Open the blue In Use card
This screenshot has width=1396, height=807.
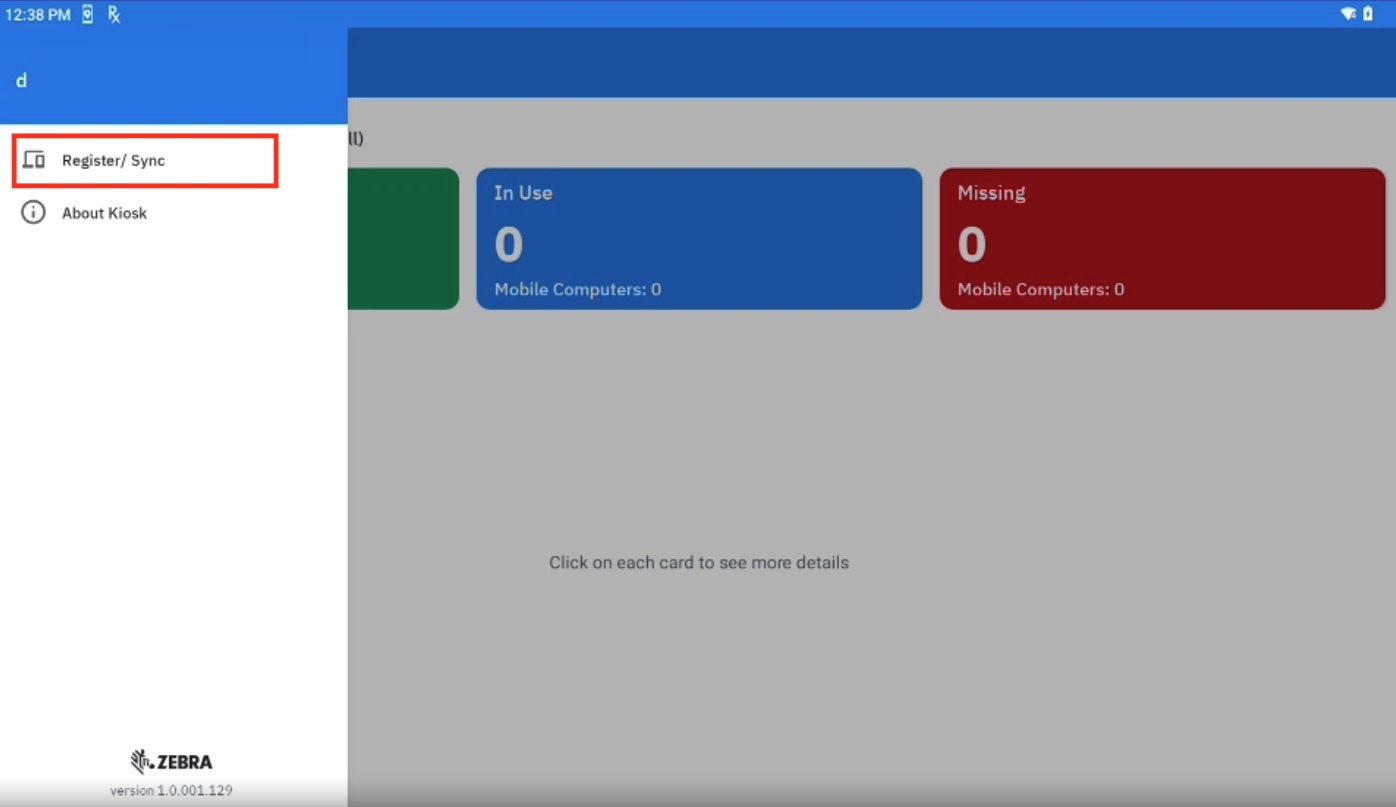pyautogui.click(x=698, y=238)
